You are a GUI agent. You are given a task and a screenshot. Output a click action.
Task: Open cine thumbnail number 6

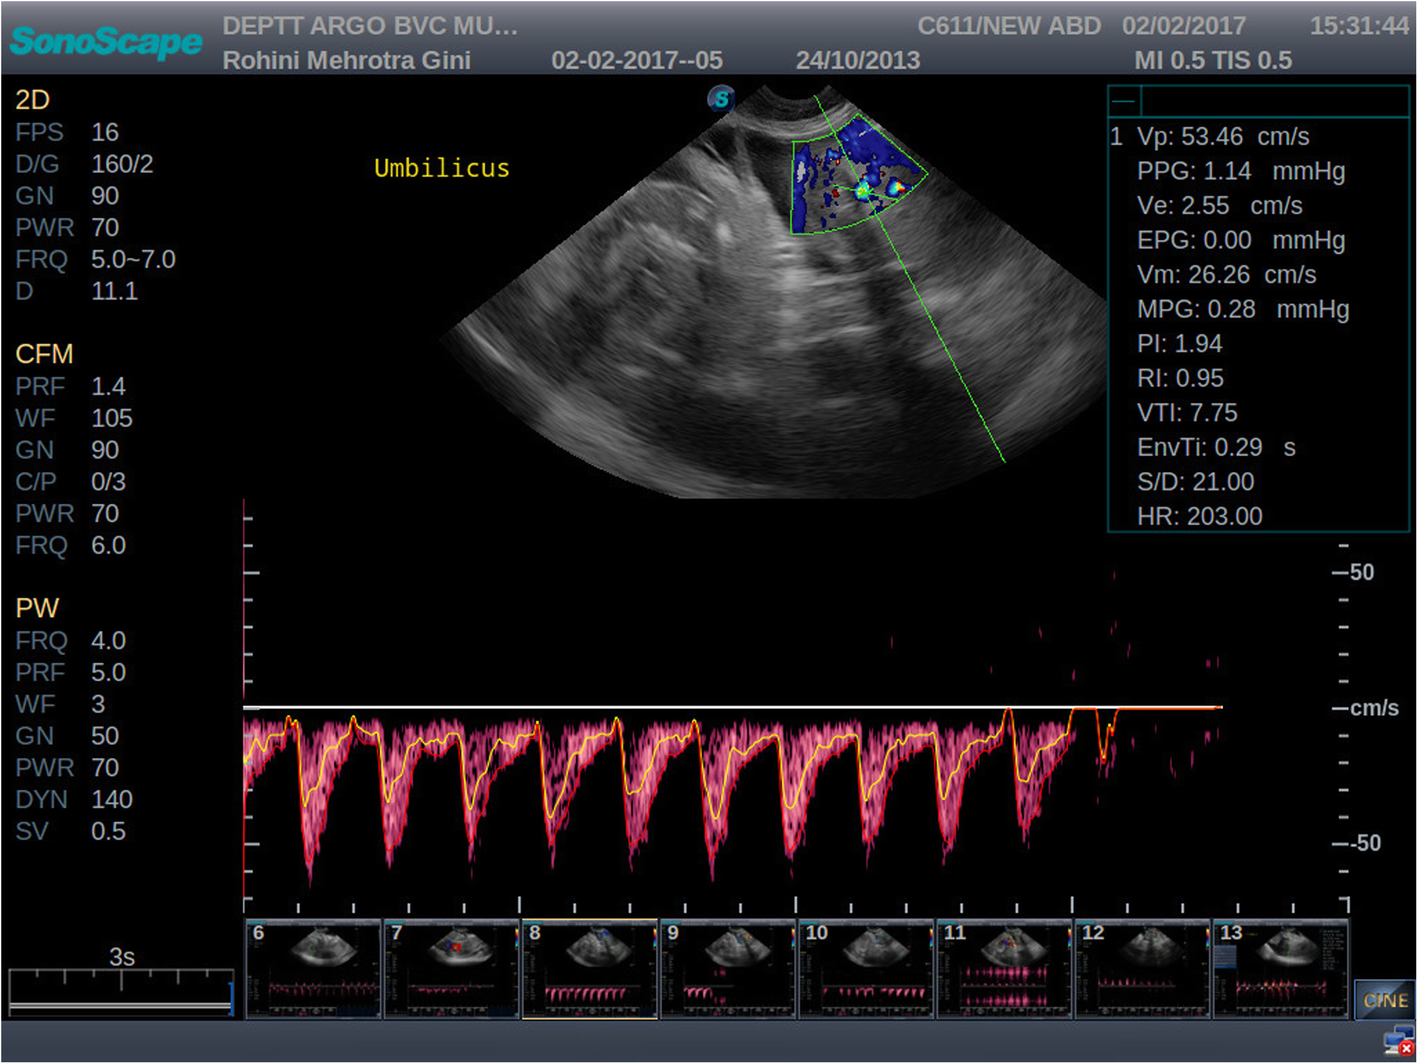pos(313,969)
